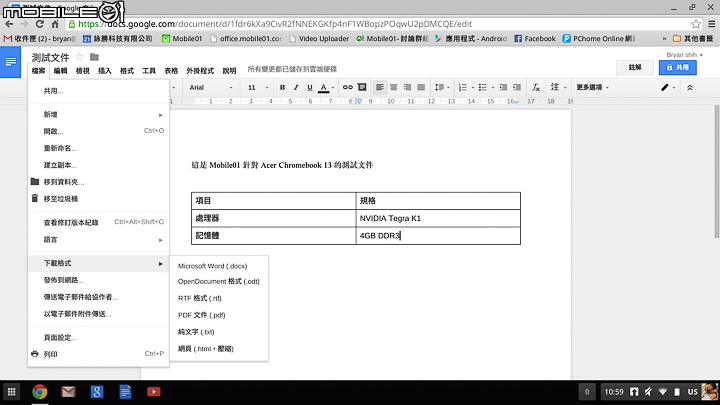Open the Docs home icon
720x405 pixels.
pos(10,62)
